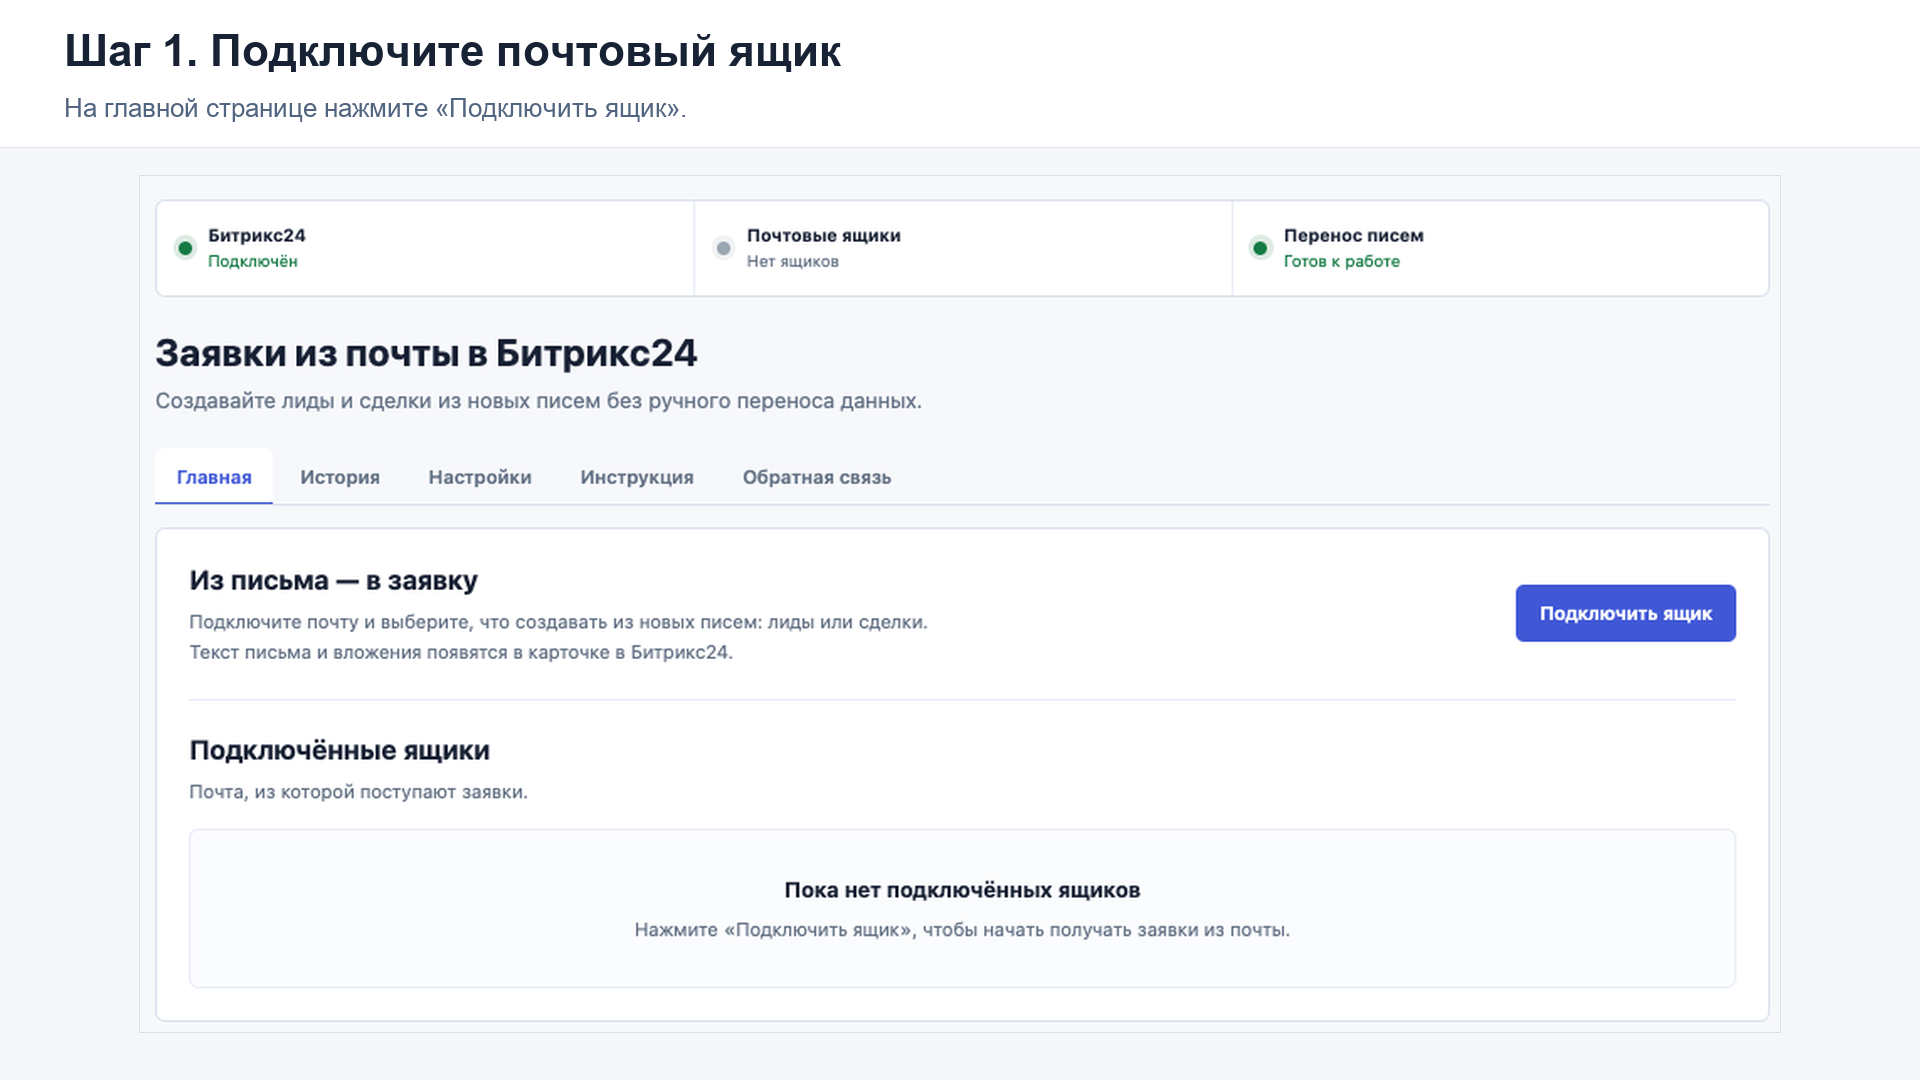Viewport: 1920px width, 1080px height.
Task: Click the Почтовые ящики status label
Action: click(824, 235)
